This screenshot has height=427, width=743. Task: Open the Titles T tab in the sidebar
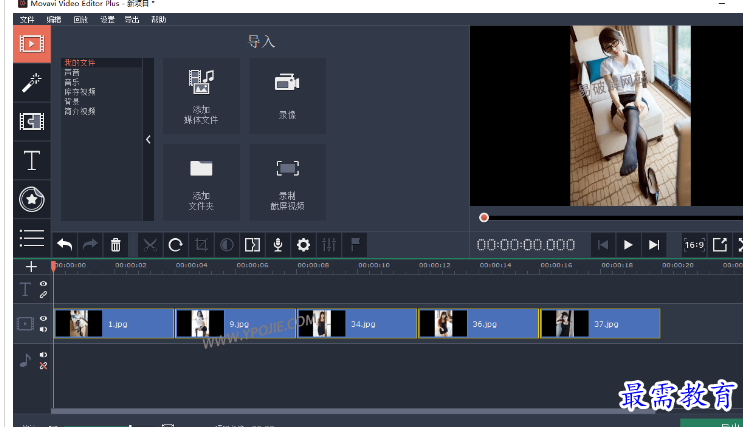tap(32, 160)
